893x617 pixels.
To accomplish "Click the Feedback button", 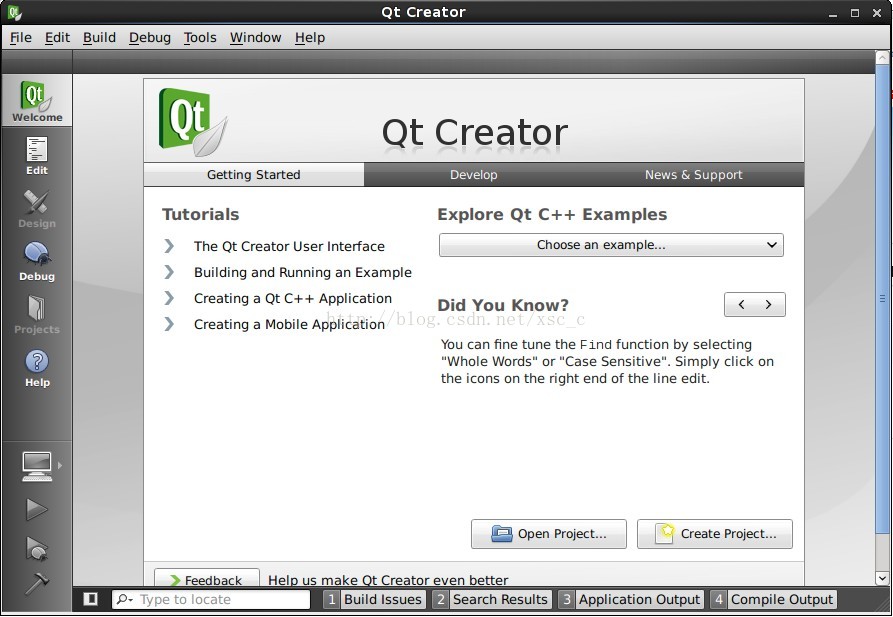I will coord(207,578).
